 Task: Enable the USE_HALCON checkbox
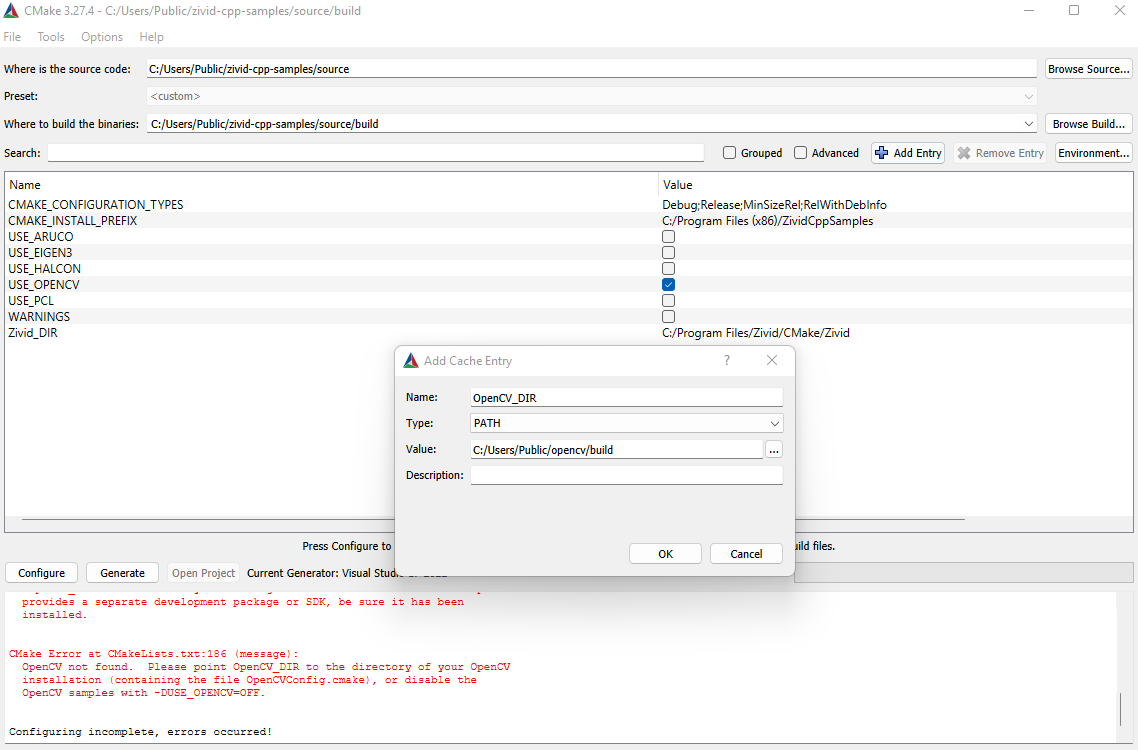coord(668,269)
